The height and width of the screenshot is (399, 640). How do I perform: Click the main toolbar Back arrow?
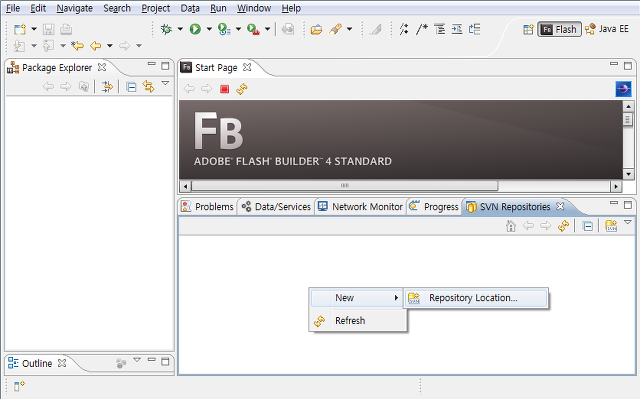(96, 46)
